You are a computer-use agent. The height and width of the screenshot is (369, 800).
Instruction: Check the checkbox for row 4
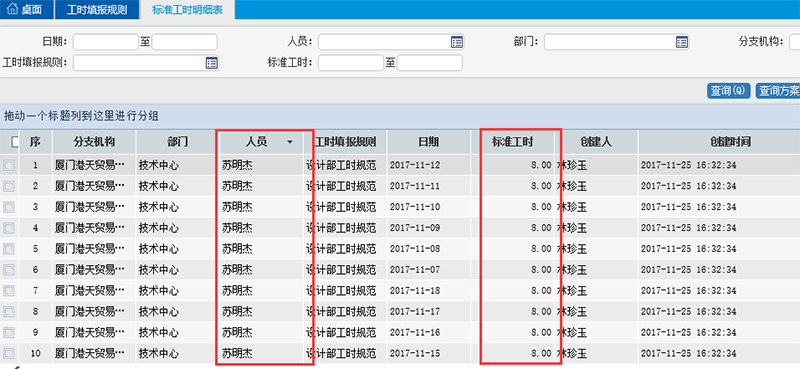[x=9, y=228]
